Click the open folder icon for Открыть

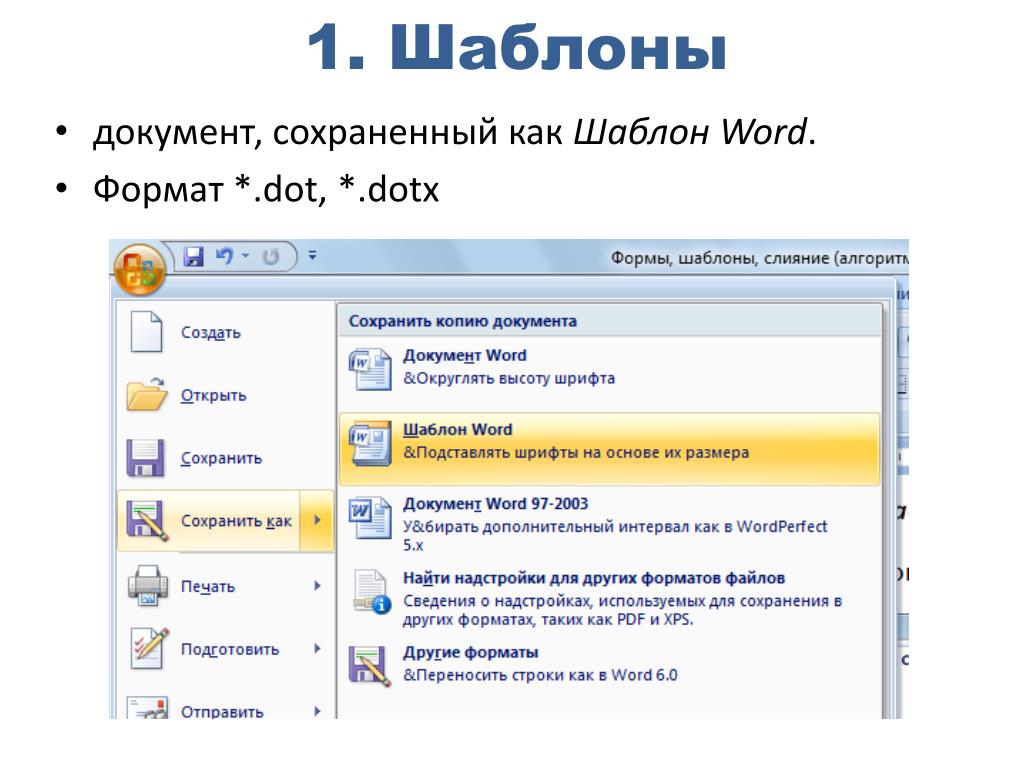[x=147, y=394]
